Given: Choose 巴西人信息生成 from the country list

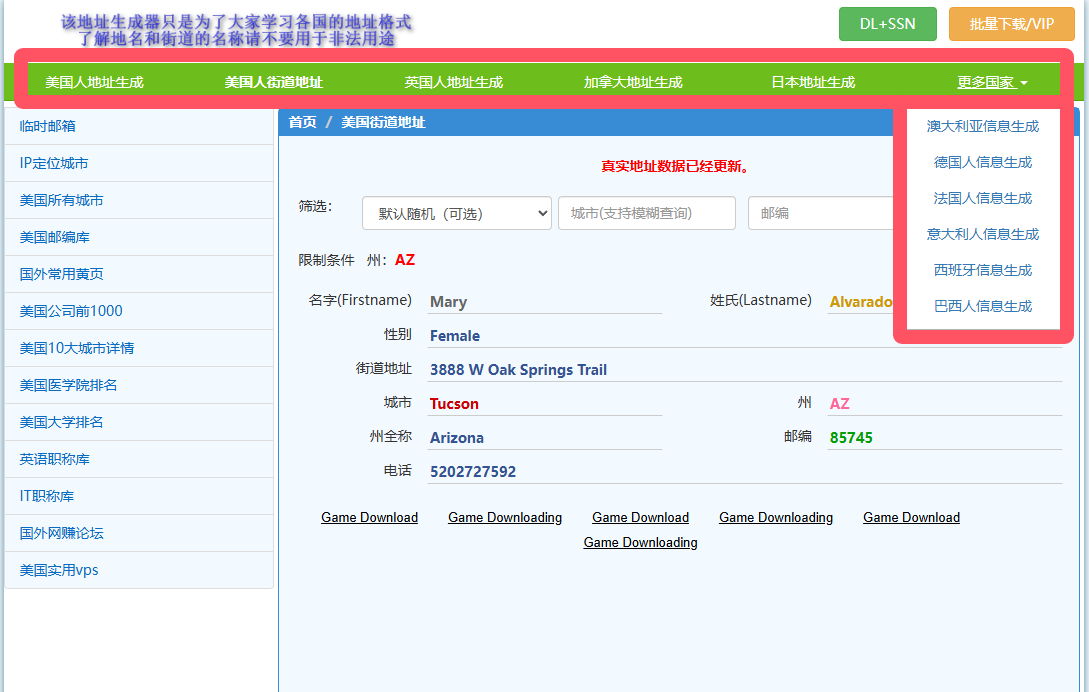Looking at the screenshot, I should (x=983, y=306).
